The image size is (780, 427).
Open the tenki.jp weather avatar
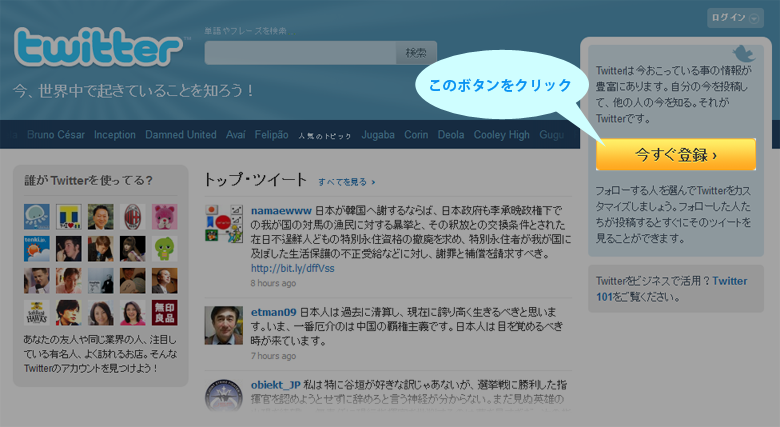(x=37, y=248)
